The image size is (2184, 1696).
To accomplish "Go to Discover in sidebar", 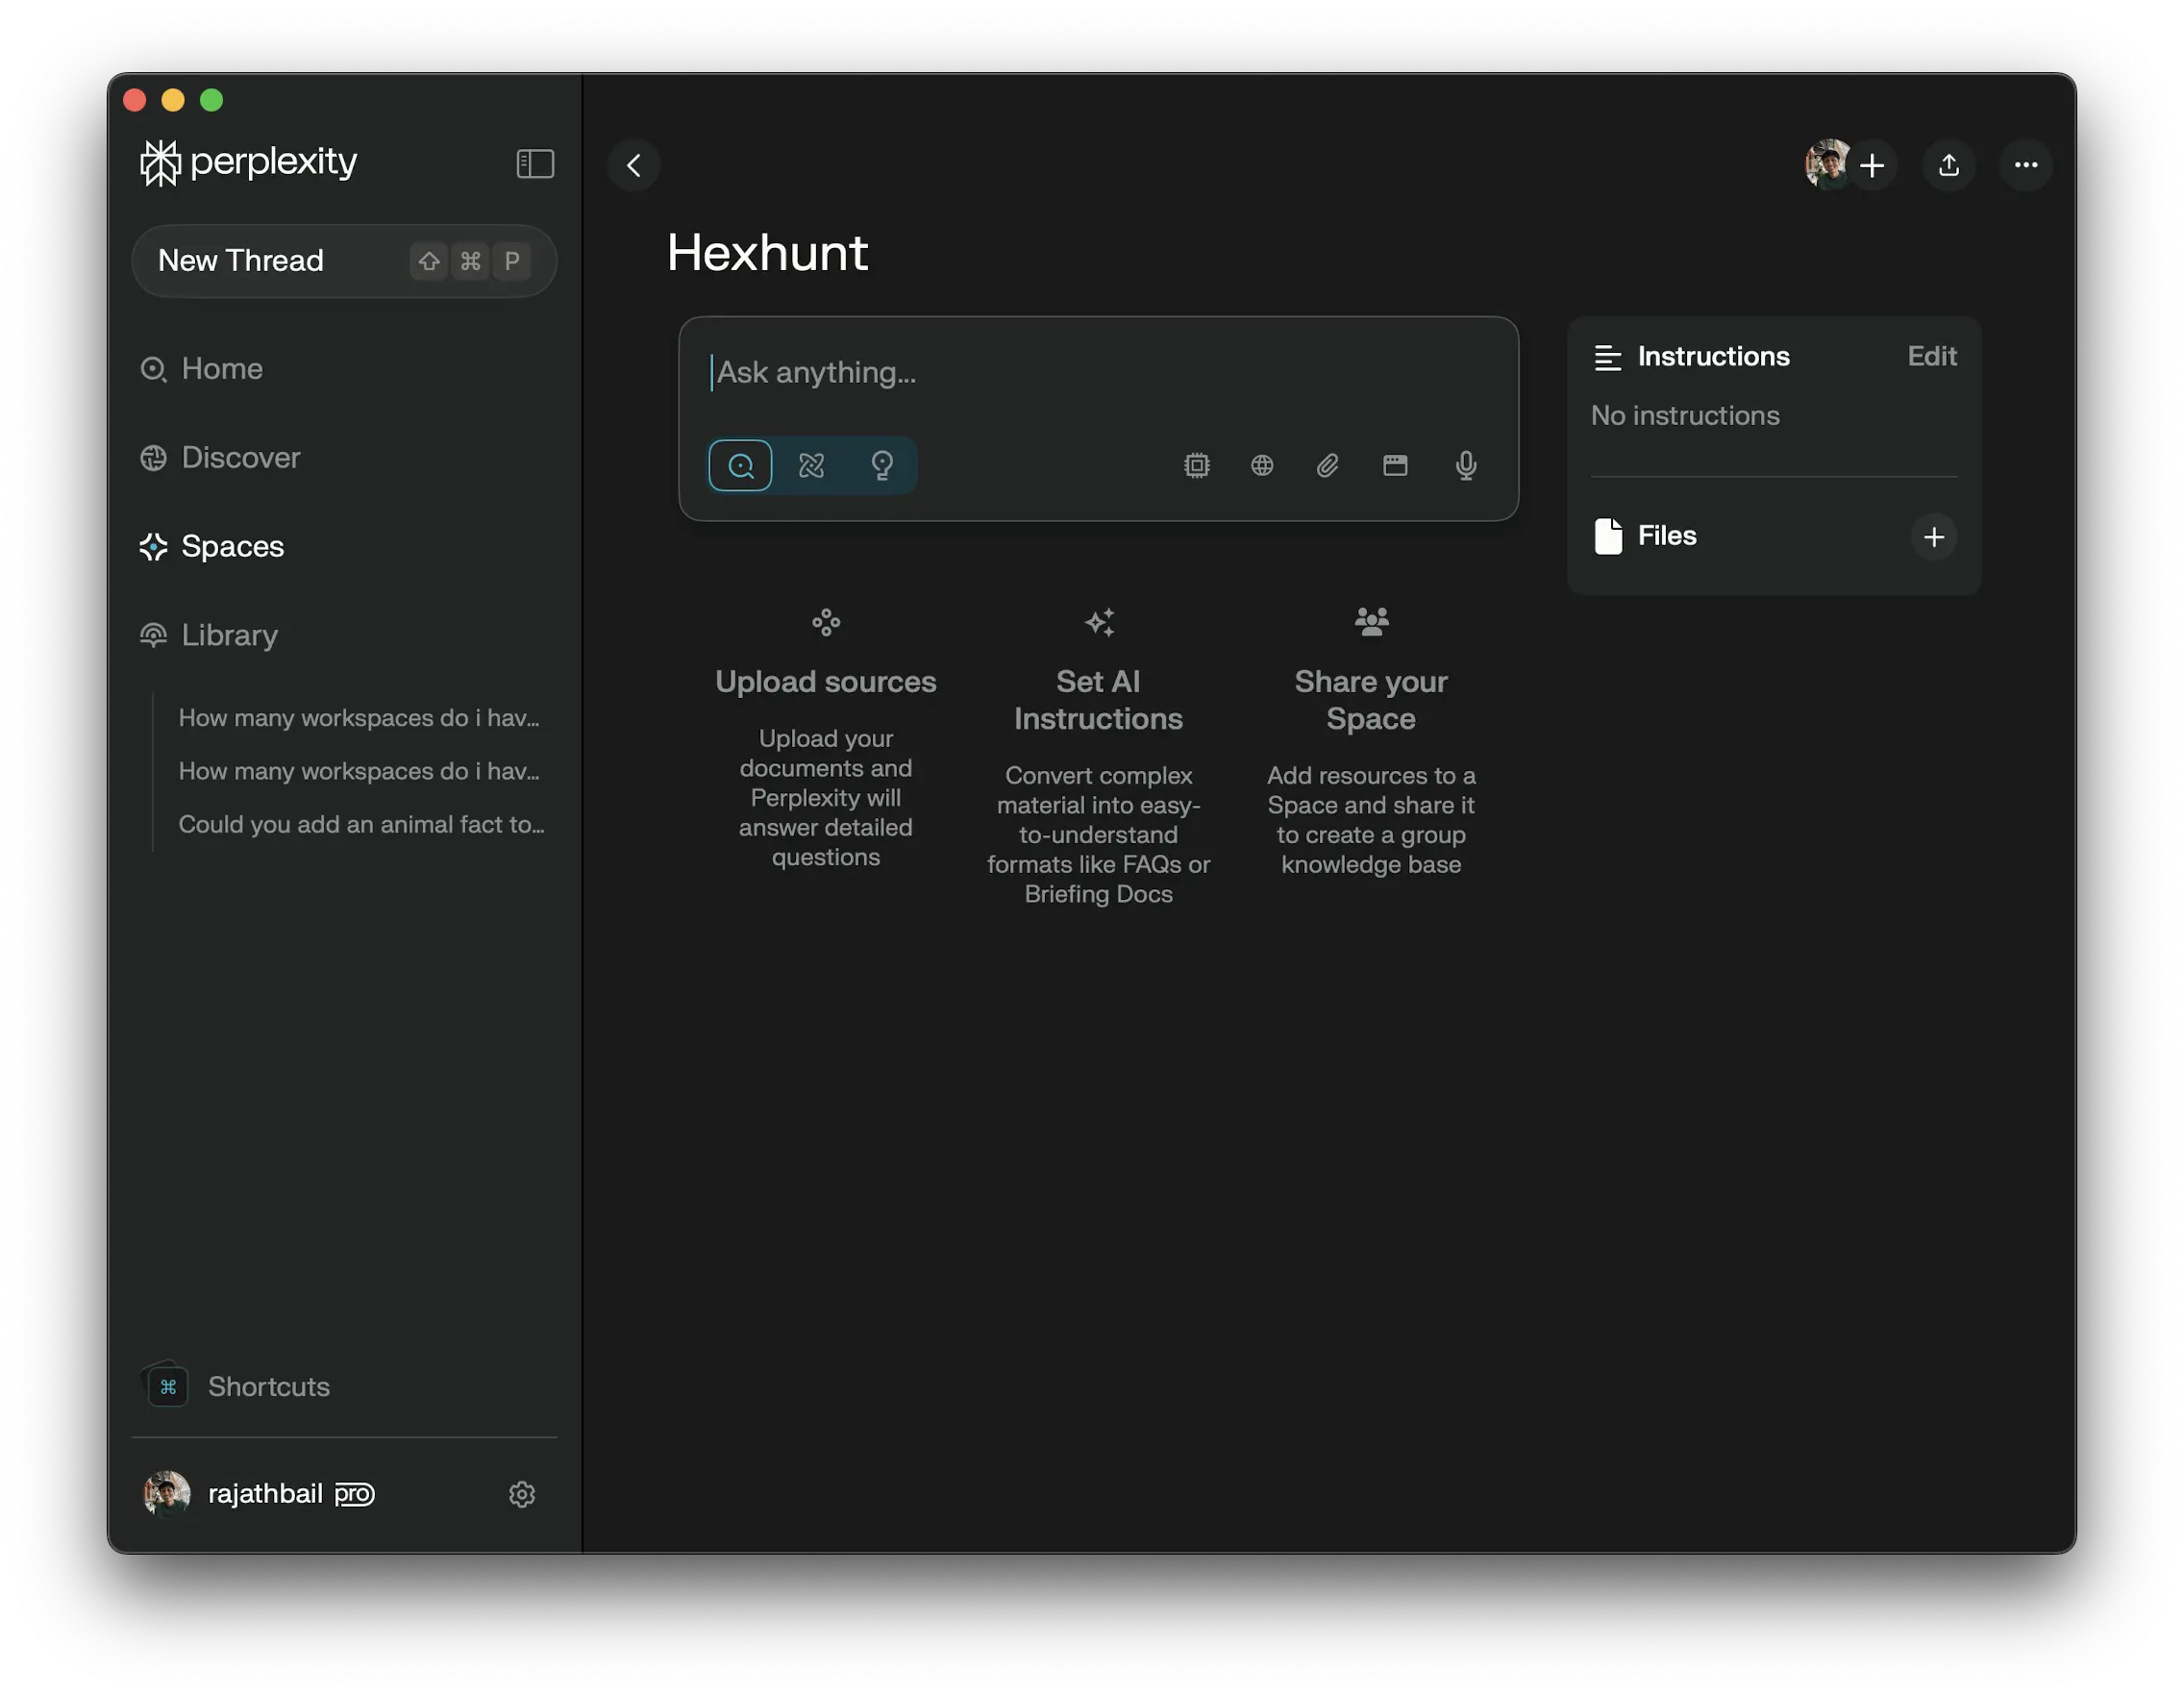I will click(x=240, y=458).
